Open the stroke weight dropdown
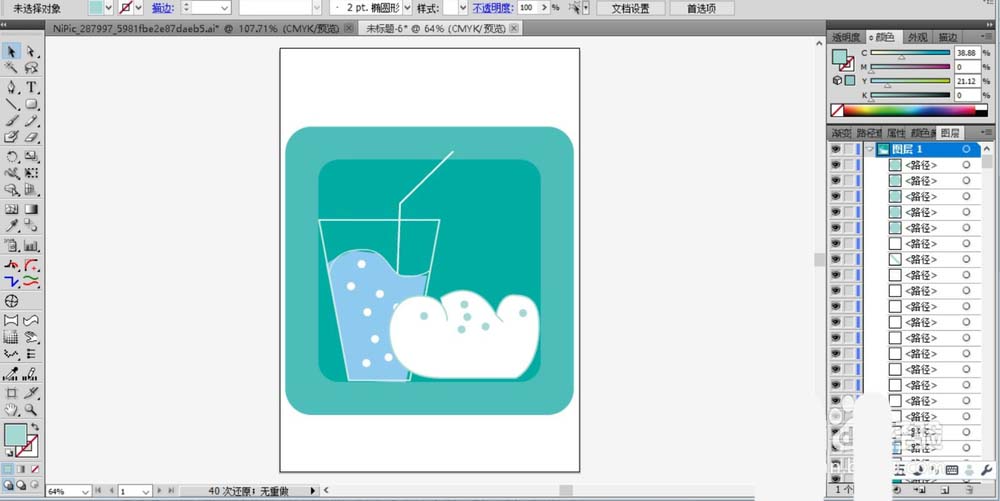1000x501 pixels. pos(224,8)
